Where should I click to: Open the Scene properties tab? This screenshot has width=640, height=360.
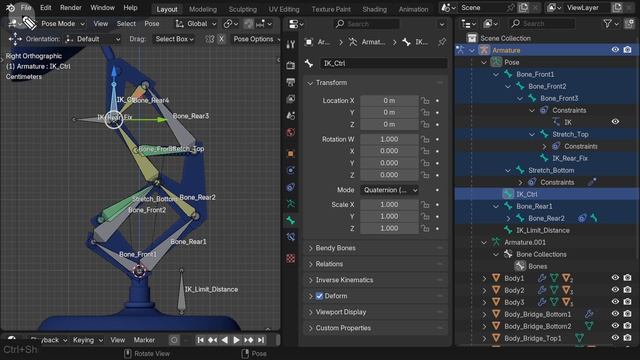[x=291, y=116]
